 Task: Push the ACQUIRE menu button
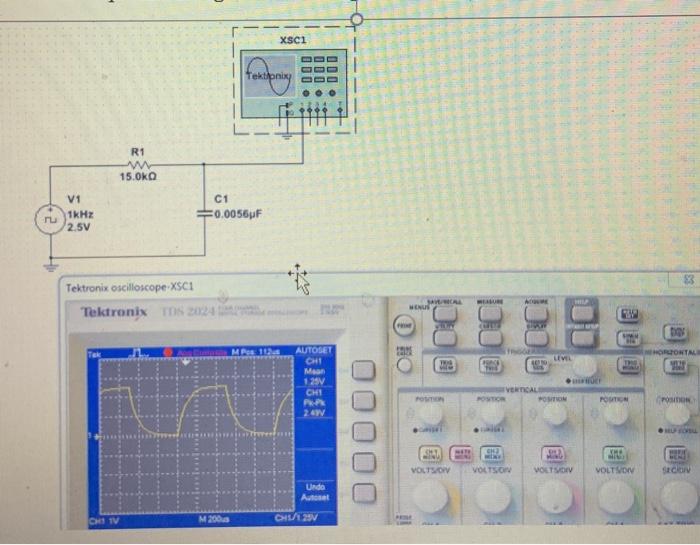(x=536, y=313)
